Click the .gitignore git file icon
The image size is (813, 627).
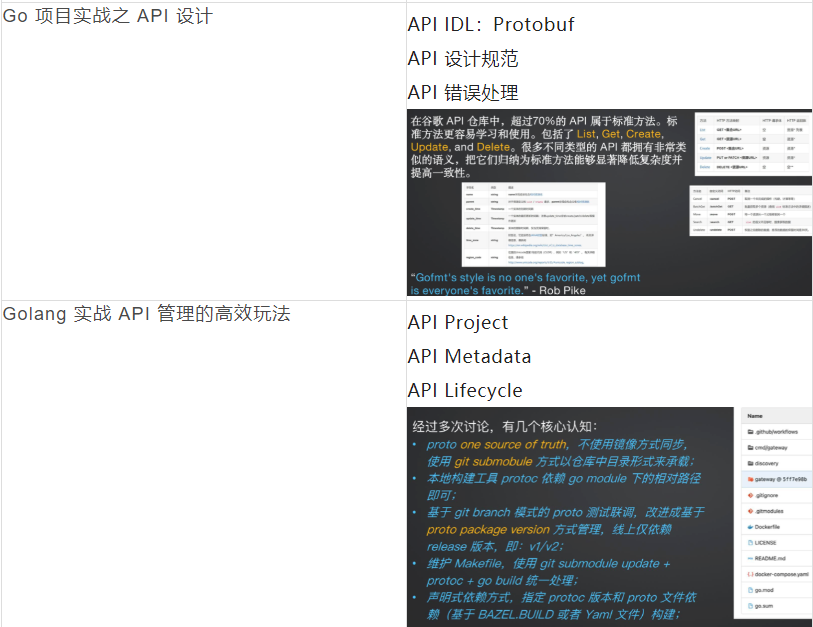[748, 495]
